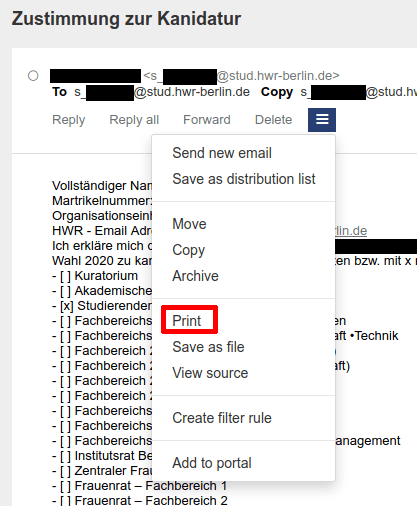Toggle the email selection circle
Viewport: 417px width, 506px height.
[x=33, y=76]
